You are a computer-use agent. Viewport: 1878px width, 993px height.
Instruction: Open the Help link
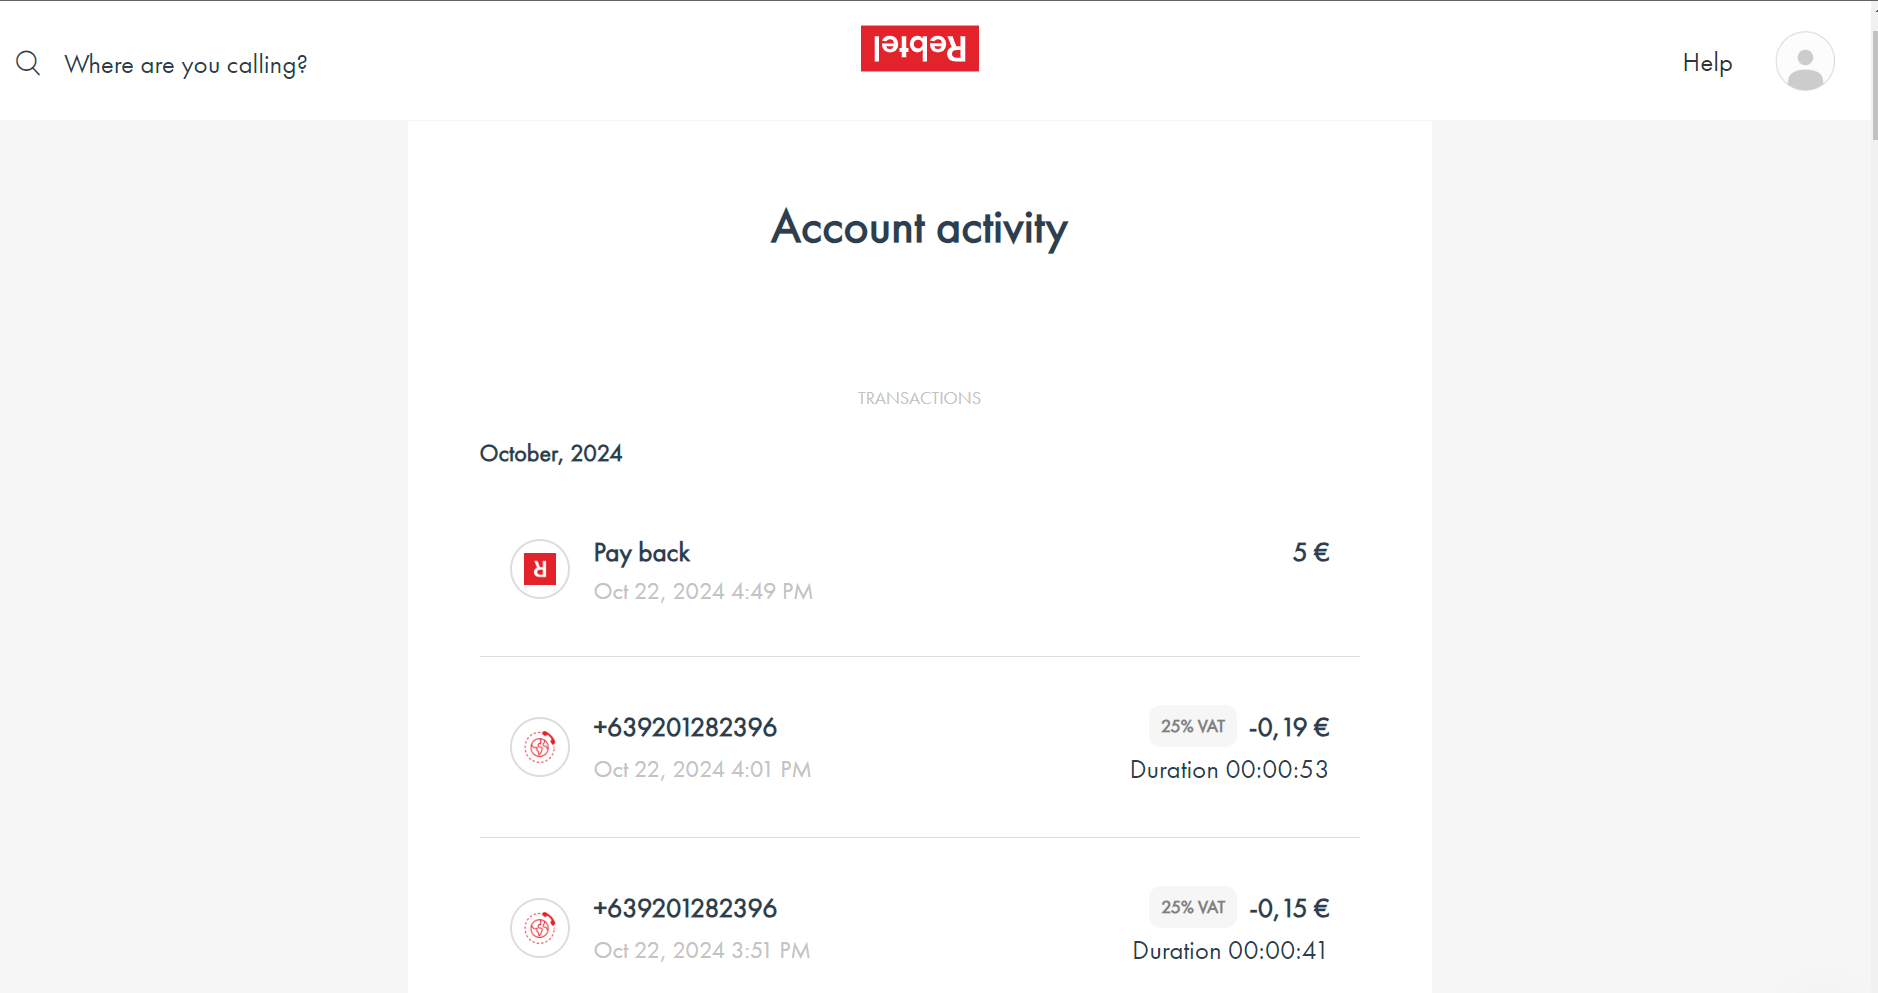[x=1707, y=63]
